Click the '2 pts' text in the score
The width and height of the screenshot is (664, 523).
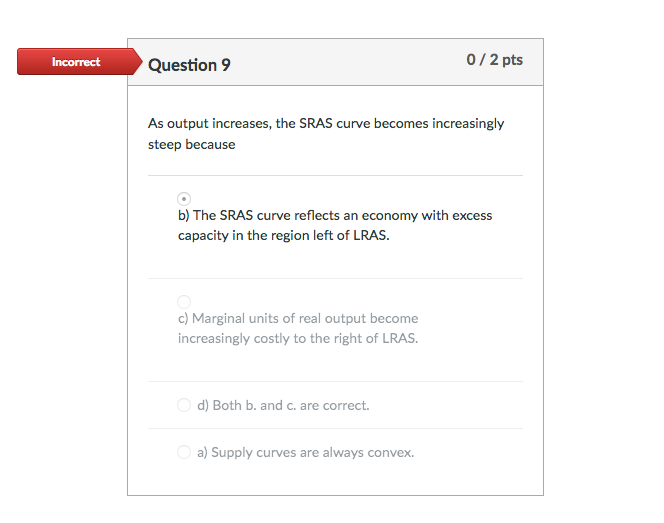[506, 60]
